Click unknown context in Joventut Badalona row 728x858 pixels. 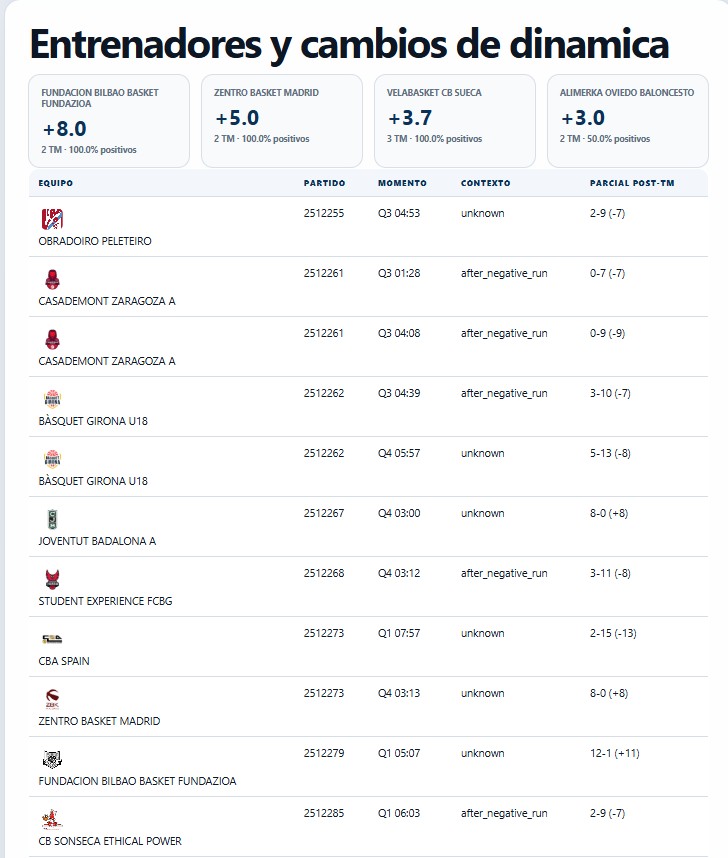click(x=482, y=513)
